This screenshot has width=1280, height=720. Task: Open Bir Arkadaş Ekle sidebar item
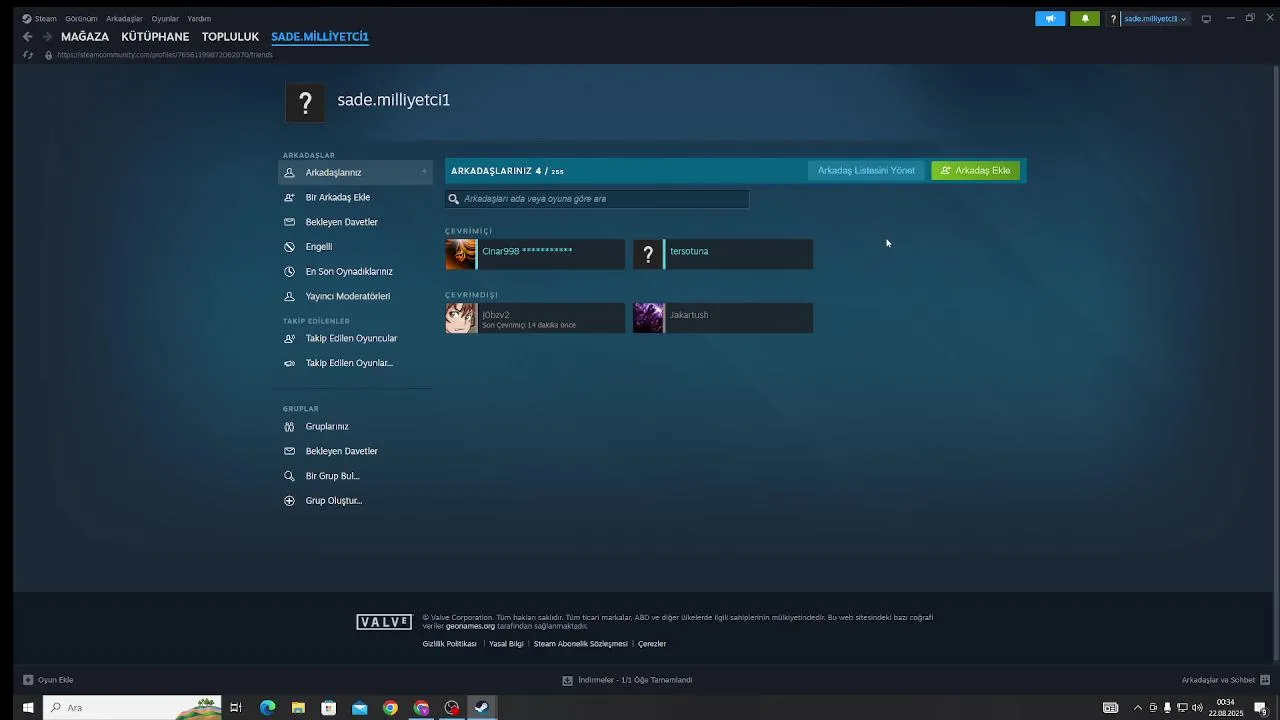(355, 197)
